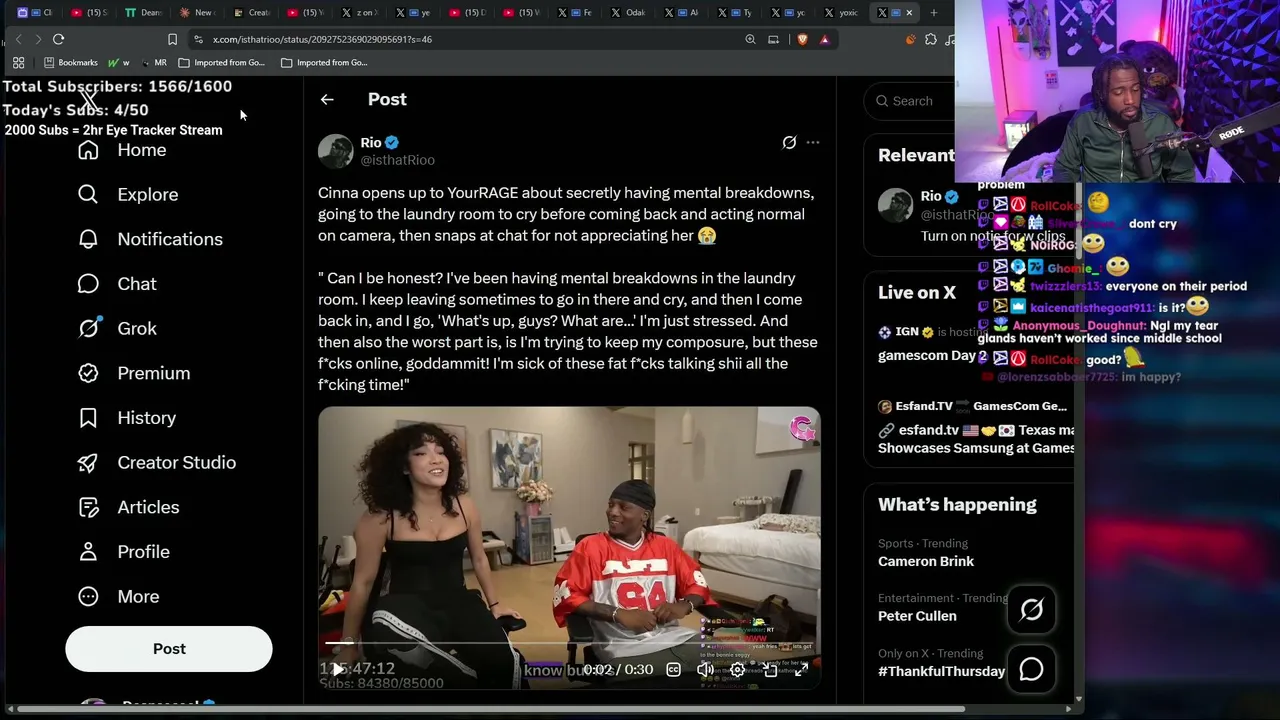Open the browser extensions puzzle icon
This screenshot has height=720, width=1280.
click(x=930, y=39)
